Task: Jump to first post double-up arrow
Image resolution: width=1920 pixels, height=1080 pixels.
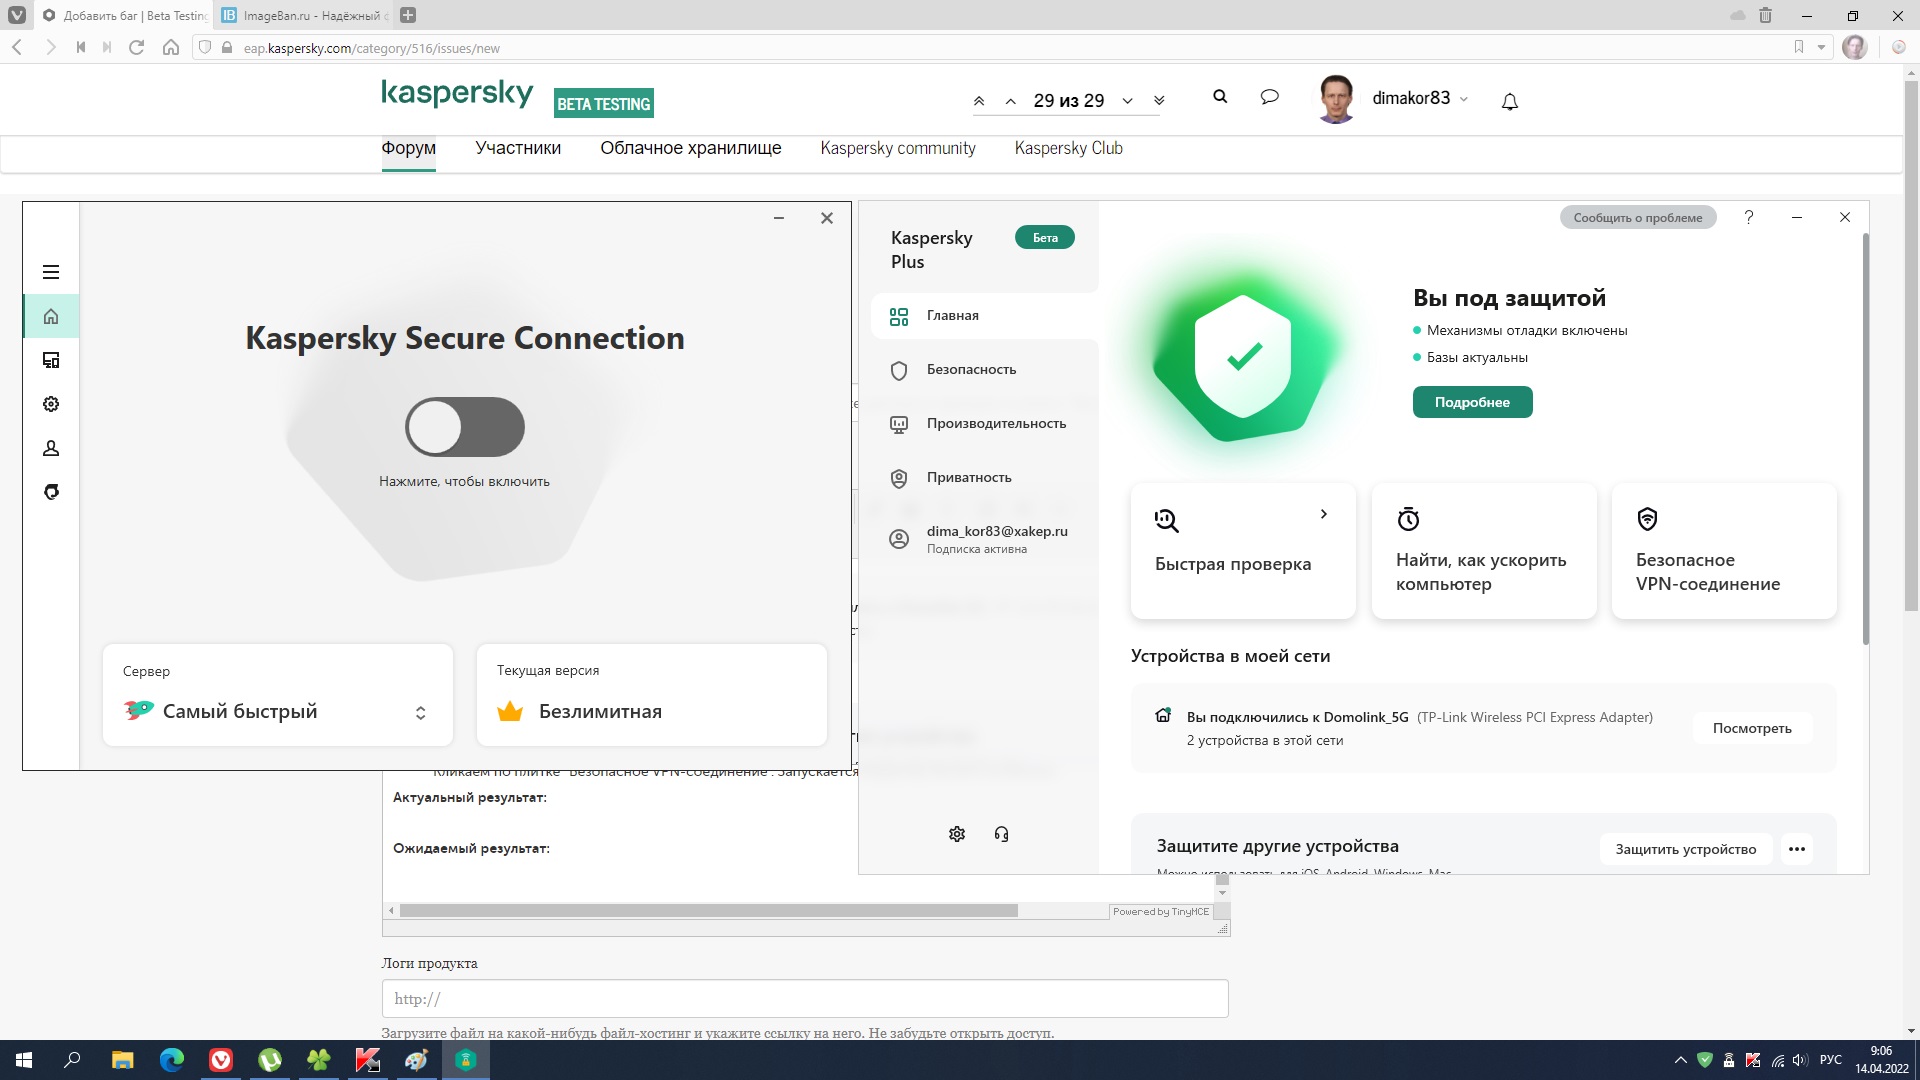Action: tap(979, 101)
